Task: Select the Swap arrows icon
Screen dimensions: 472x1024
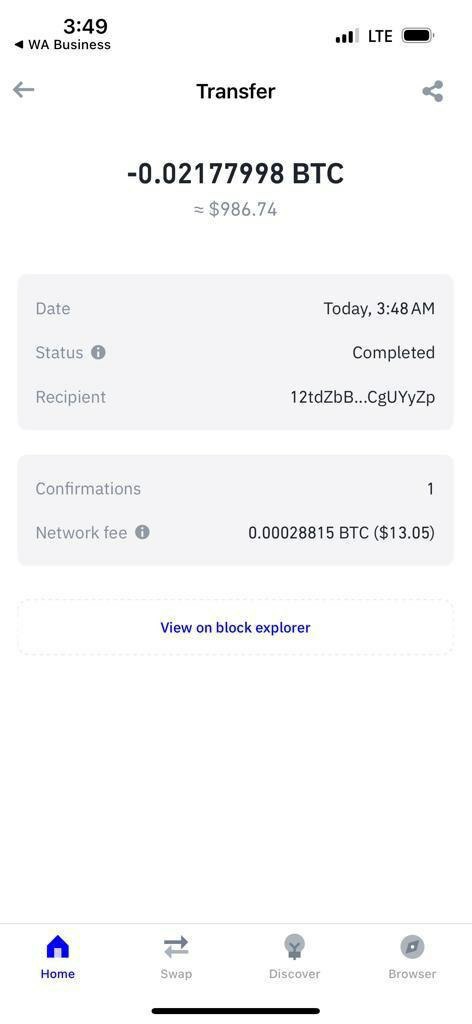Action: [176, 946]
